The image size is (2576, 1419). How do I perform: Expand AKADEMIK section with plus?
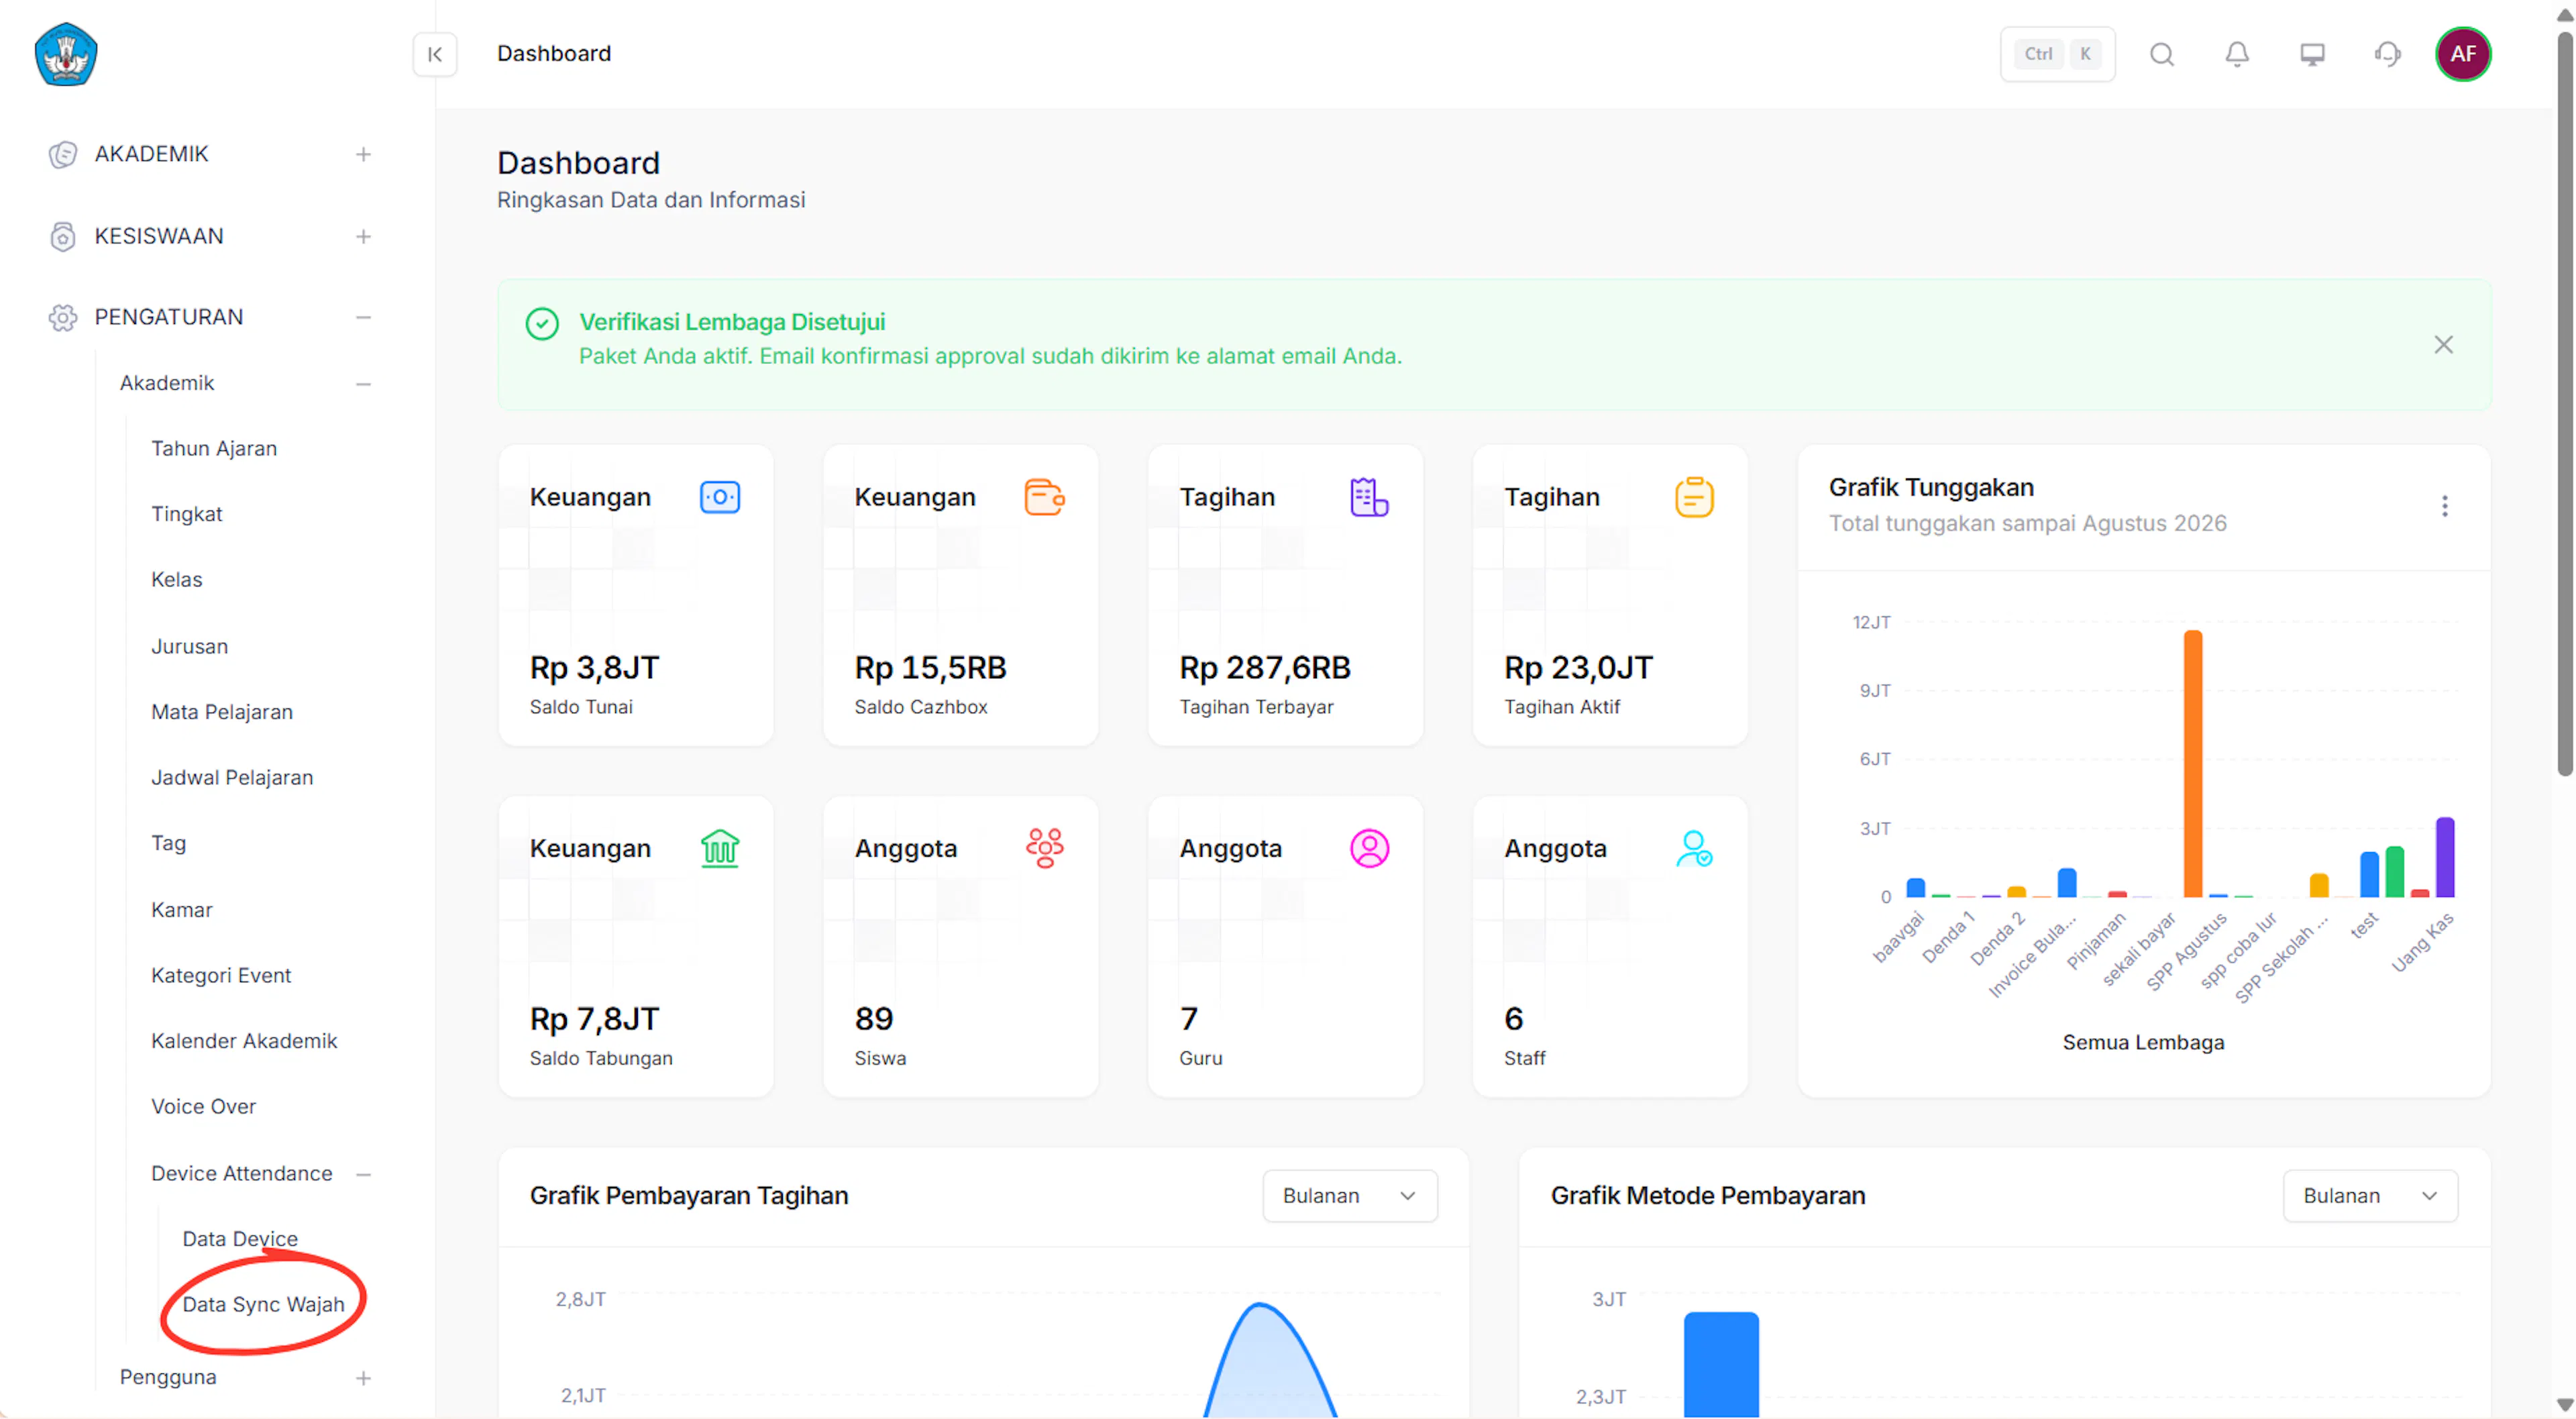tap(363, 154)
